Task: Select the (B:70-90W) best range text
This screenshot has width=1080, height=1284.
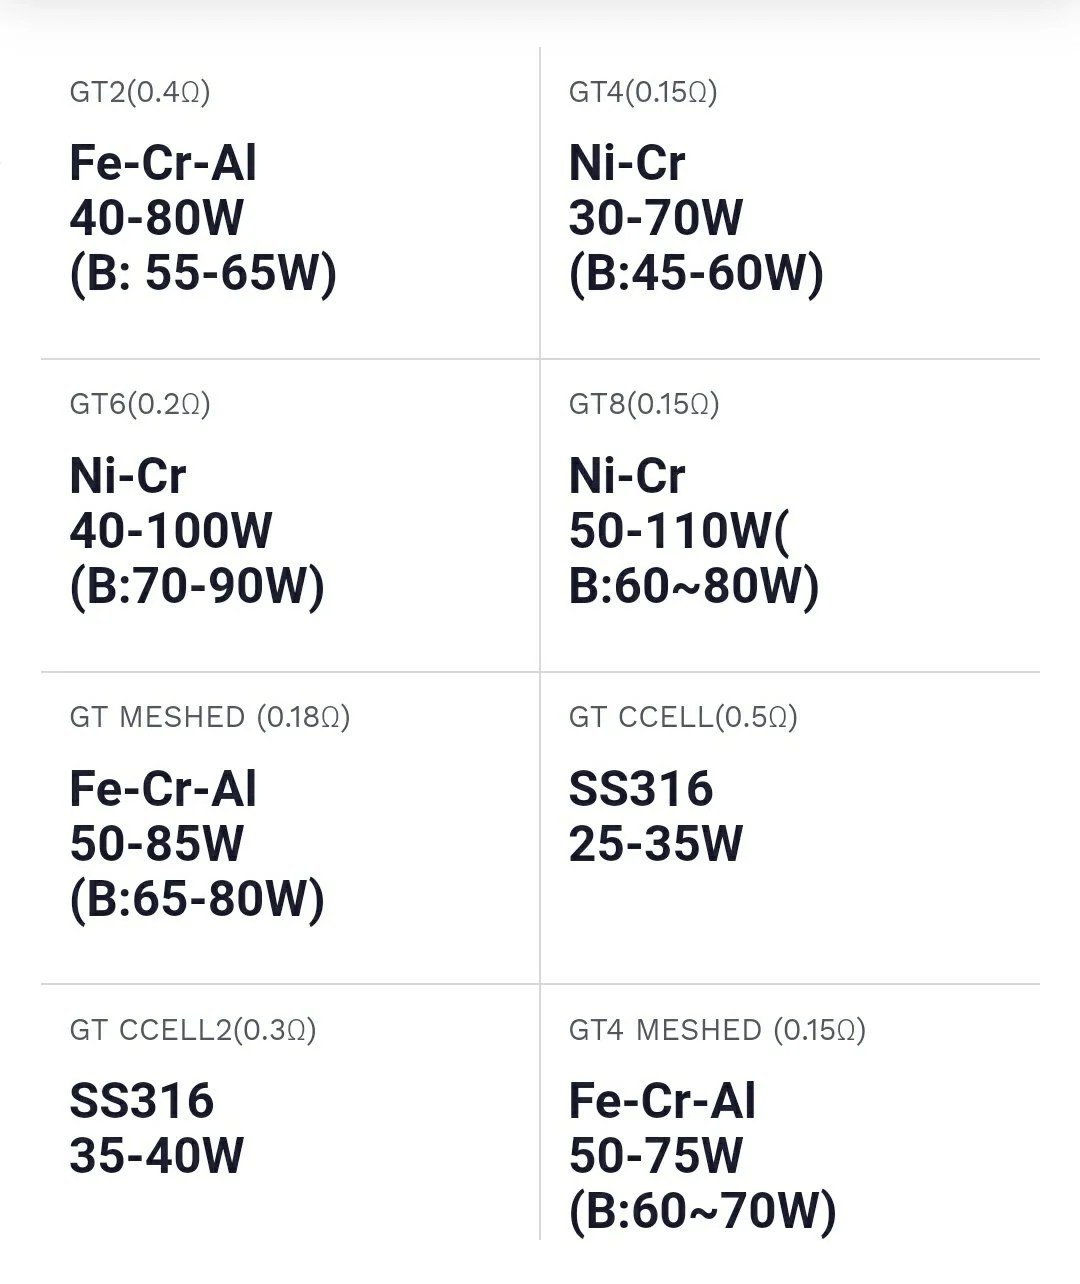Action: tap(197, 586)
